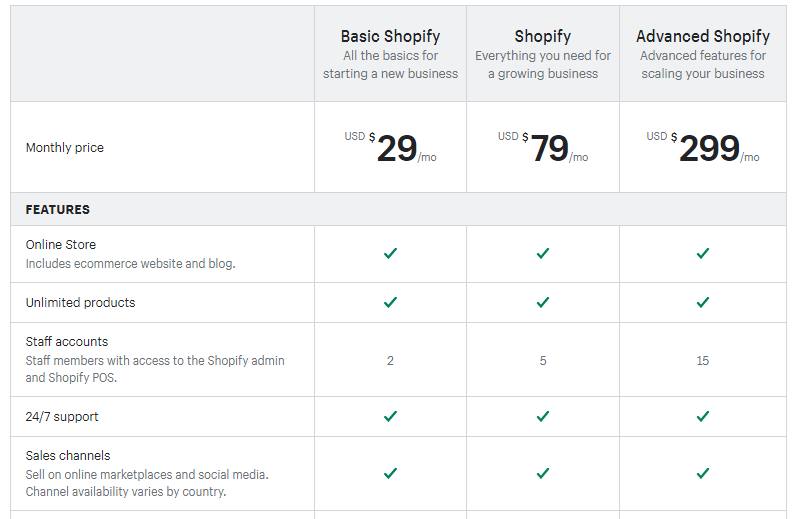
Task: Click the FEATURES section header
Action: [x=58, y=210]
